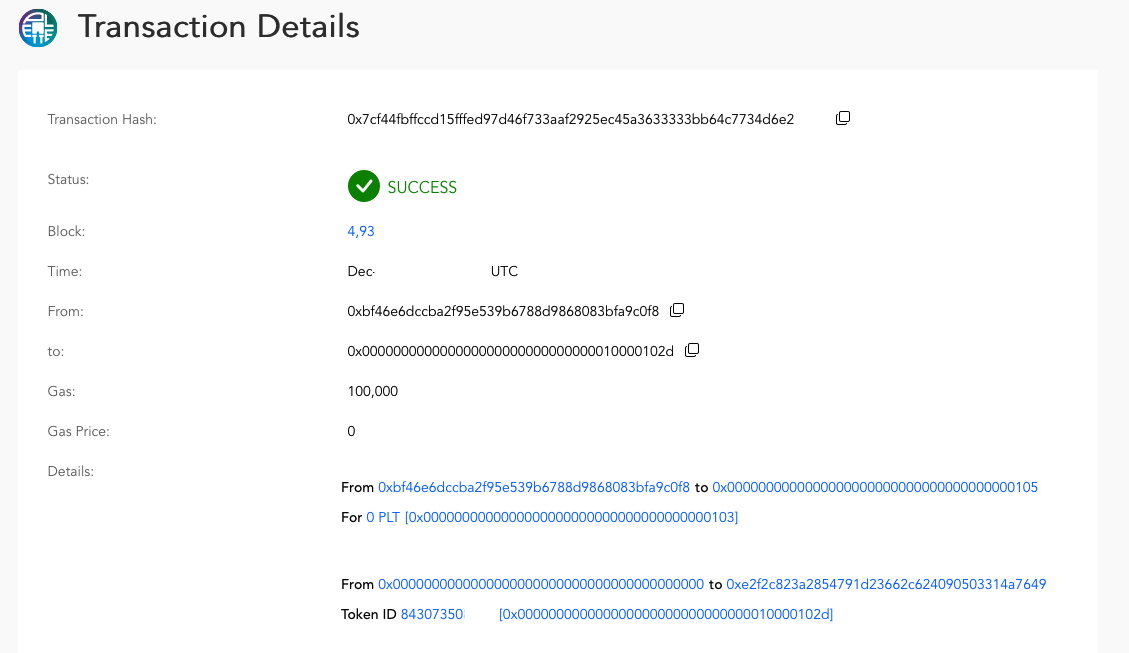This screenshot has width=1129, height=653.
Task: Open recipient address 0xe2f2c823a... link
Action: pos(886,584)
